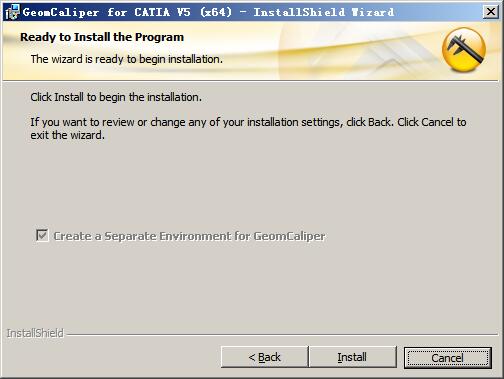Start installation with the Install button
Image resolution: width=504 pixels, height=379 pixels.
point(352,357)
